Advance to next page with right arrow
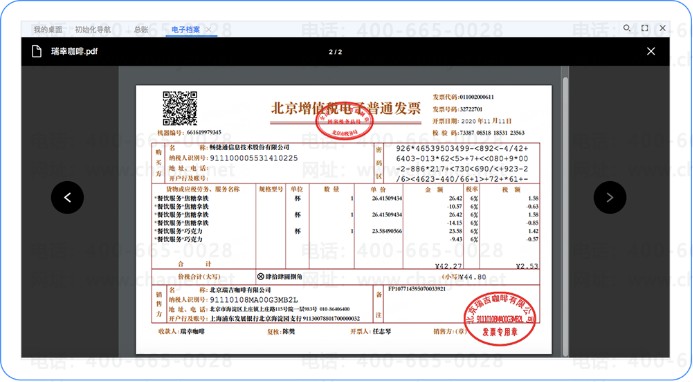This screenshot has width=693, height=382. coord(609,197)
